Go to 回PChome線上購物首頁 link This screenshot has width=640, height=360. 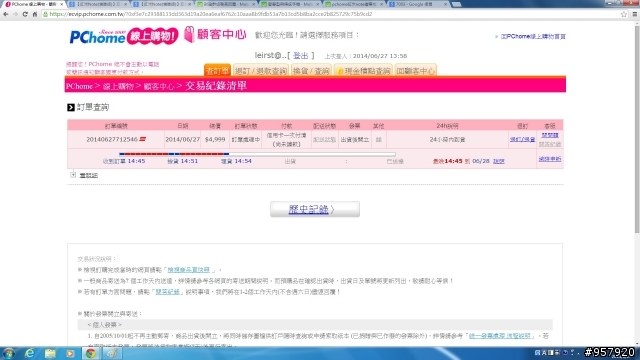533,36
